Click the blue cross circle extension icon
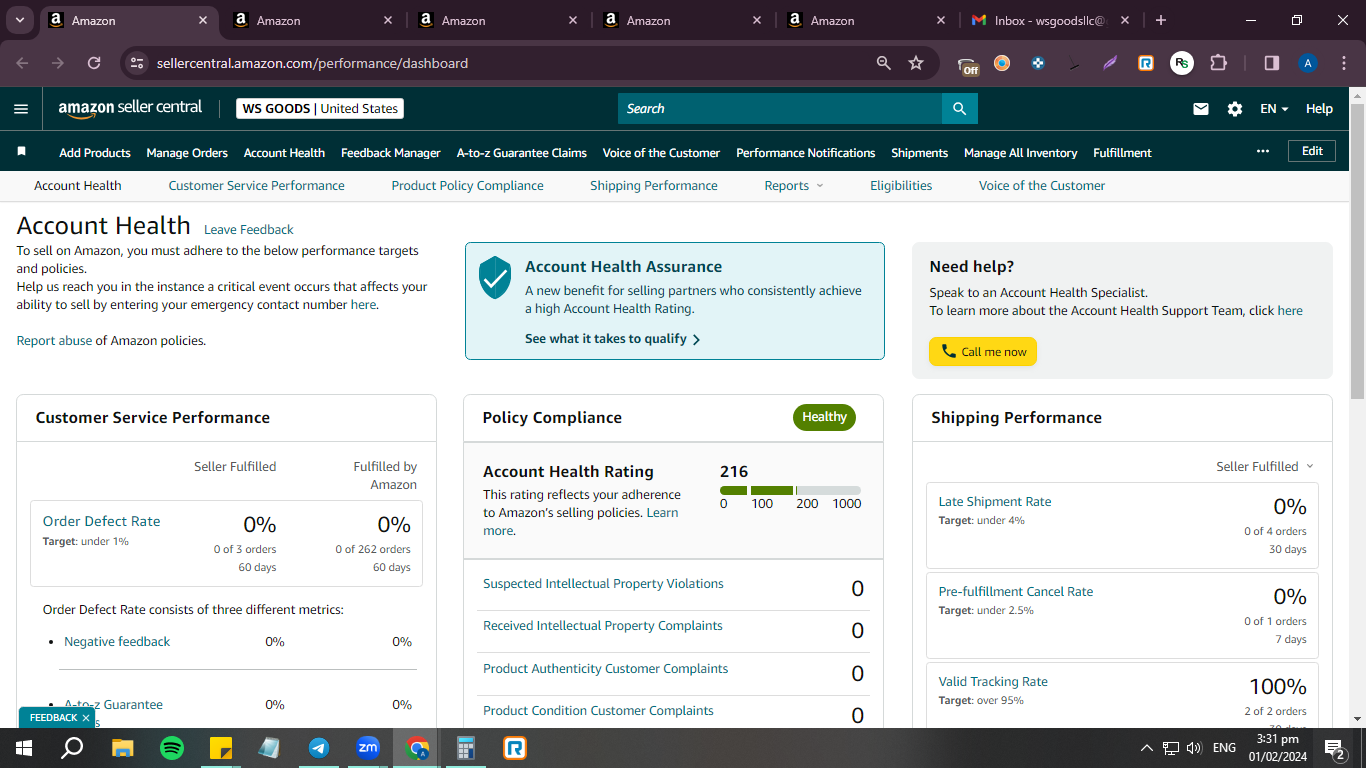The image size is (1366, 768). (x=1038, y=63)
